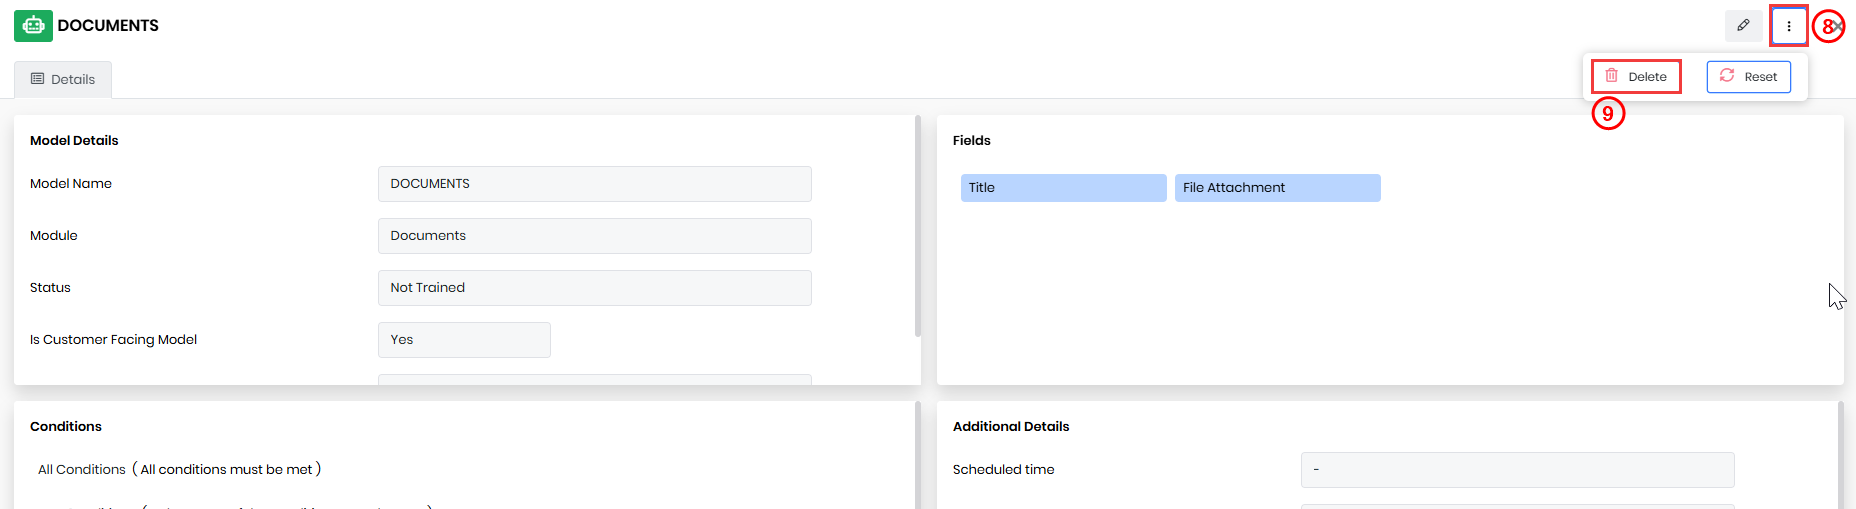The image size is (1856, 509).
Task: Click the circular reset arrows icon
Action: click(1727, 76)
